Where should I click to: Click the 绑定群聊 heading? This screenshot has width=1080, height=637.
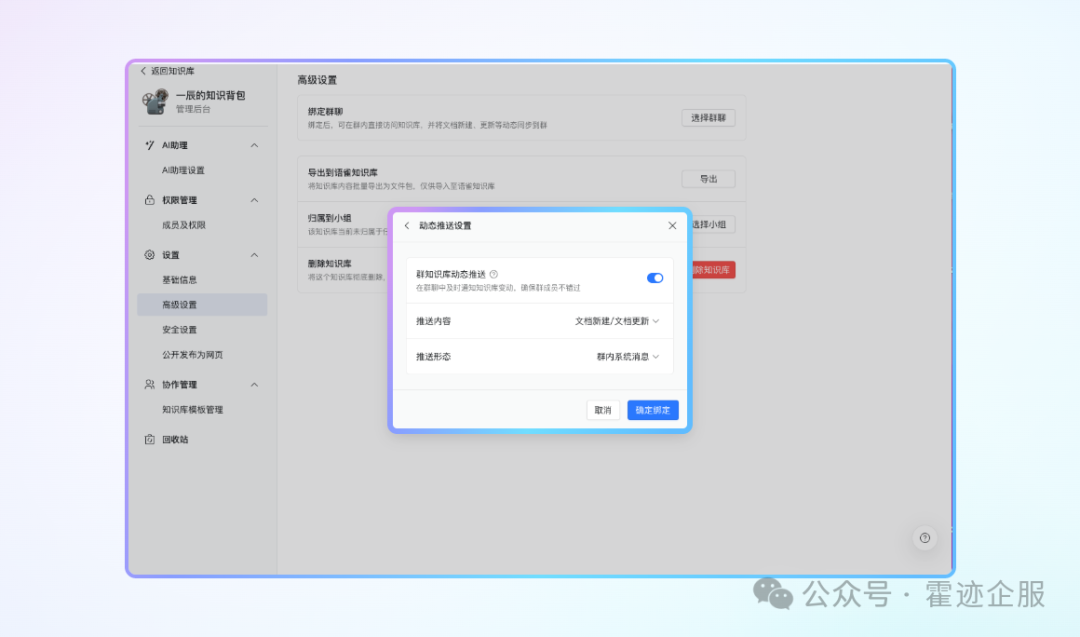325,112
